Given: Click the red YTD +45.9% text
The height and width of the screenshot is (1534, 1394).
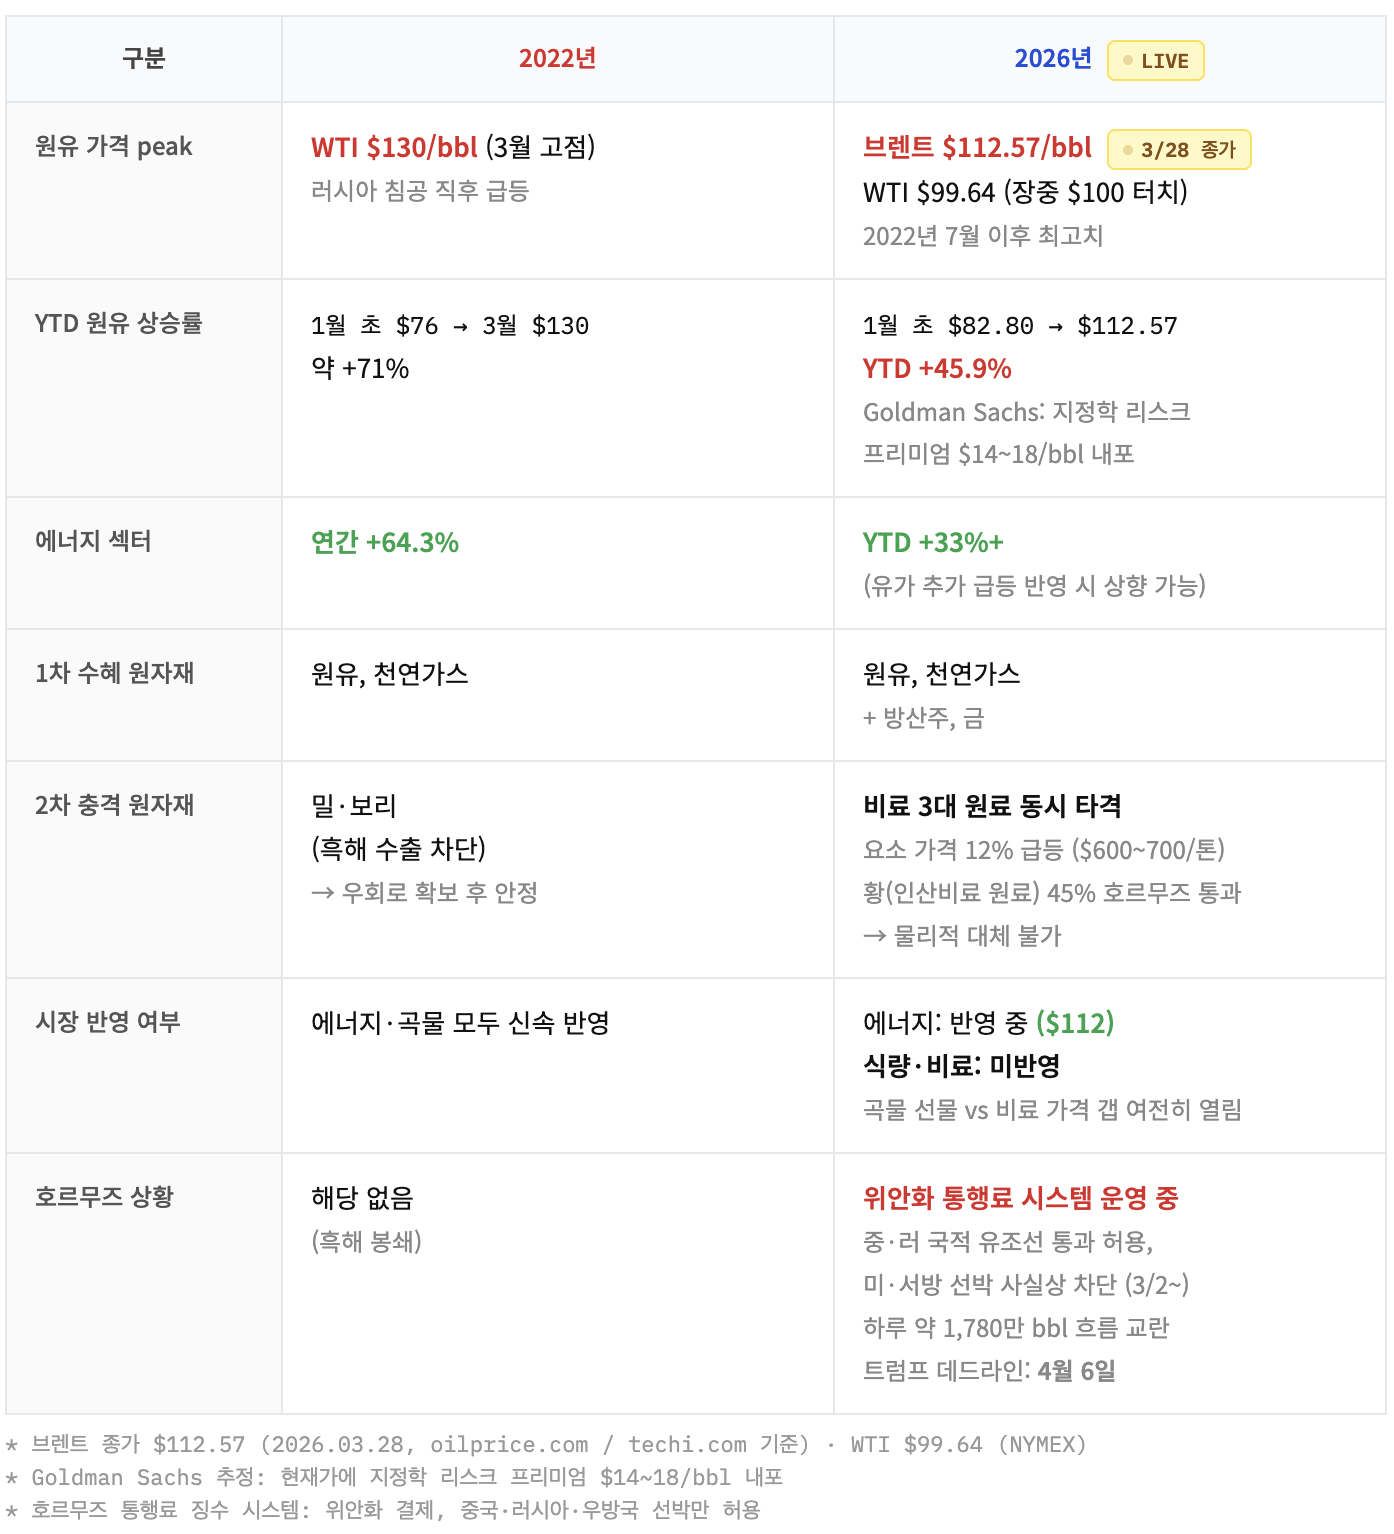Looking at the screenshot, I should (937, 369).
